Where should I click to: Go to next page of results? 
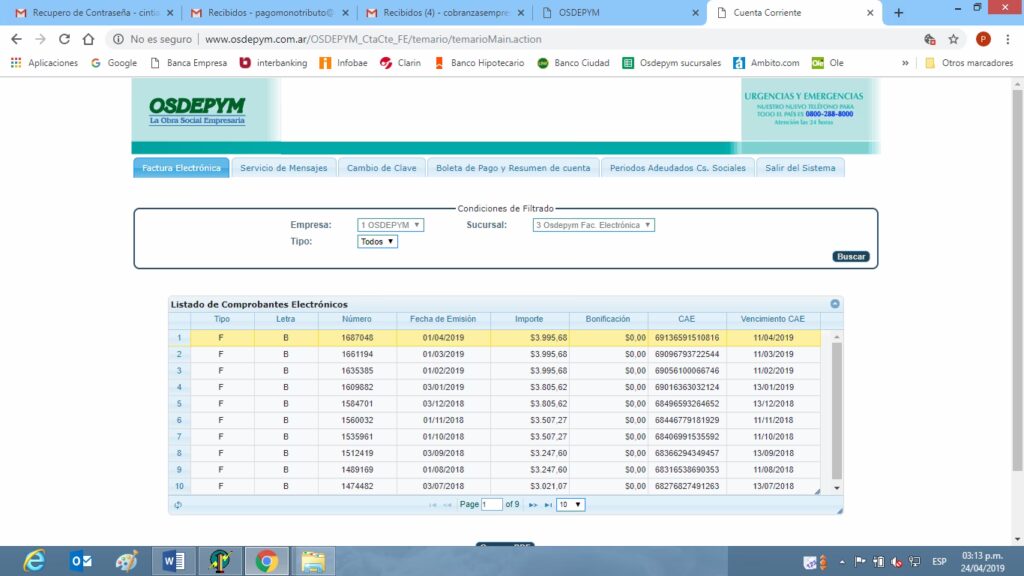click(533, 505)
